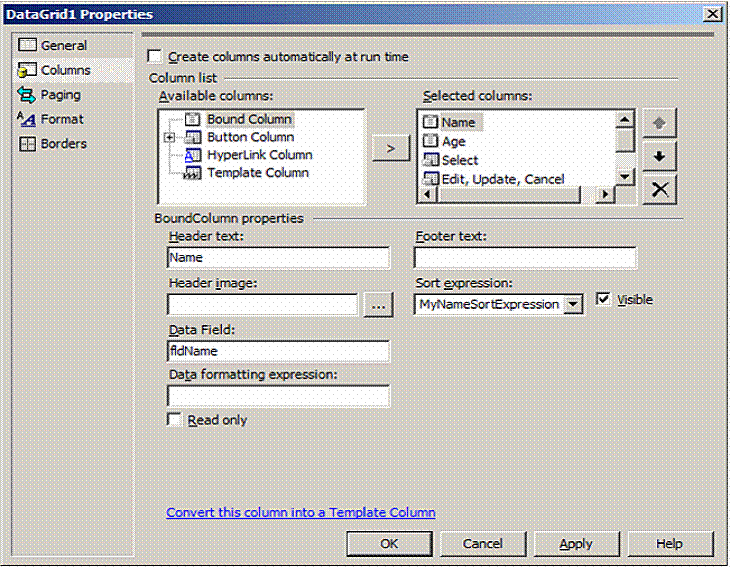The width and height of the screenshot is (732, 569).
Task: Choose the HyperLink Column icon
Action: click(193, 155)
